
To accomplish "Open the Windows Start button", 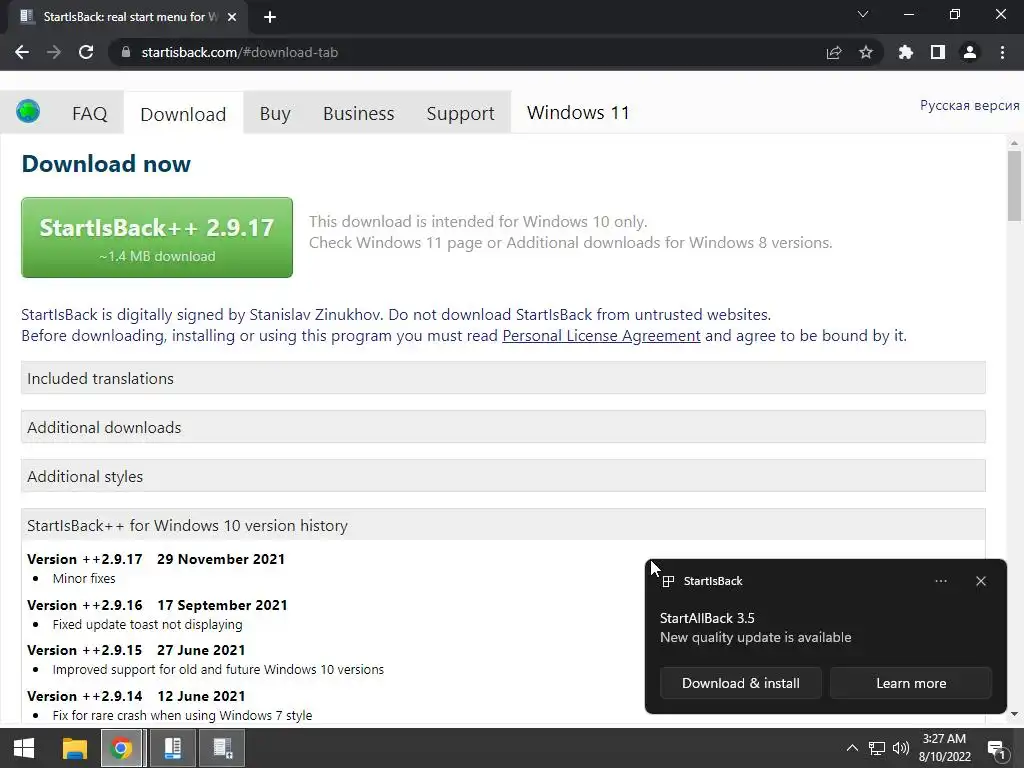I will 24,748.
